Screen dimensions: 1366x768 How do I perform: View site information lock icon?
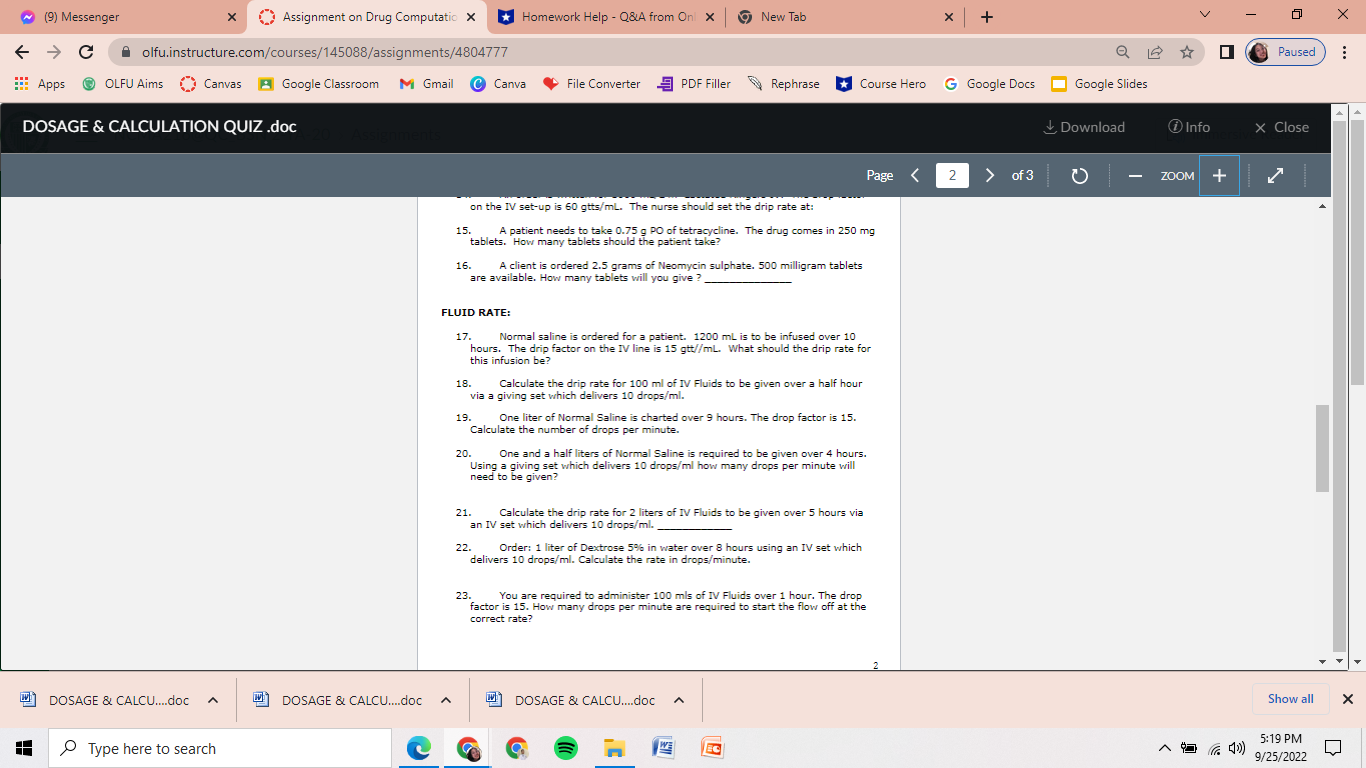tap(126, 52)
